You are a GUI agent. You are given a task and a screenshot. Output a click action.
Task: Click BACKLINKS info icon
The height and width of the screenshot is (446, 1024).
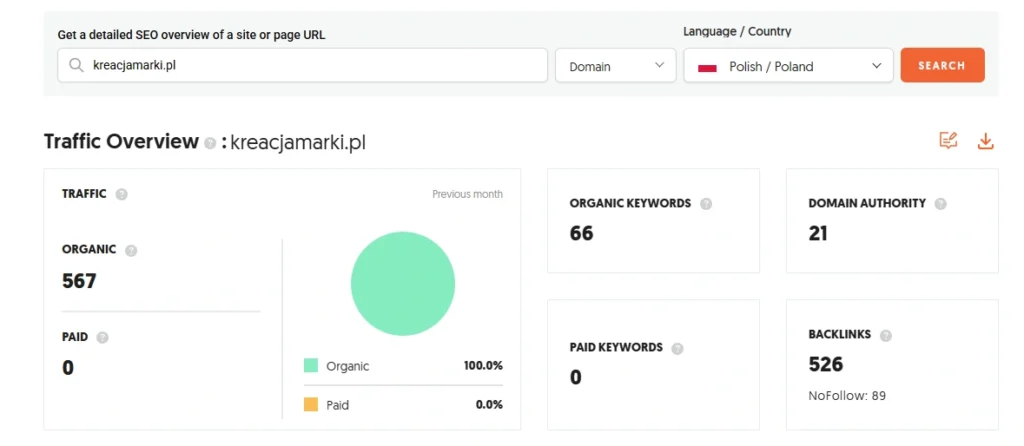pos(885,335)
